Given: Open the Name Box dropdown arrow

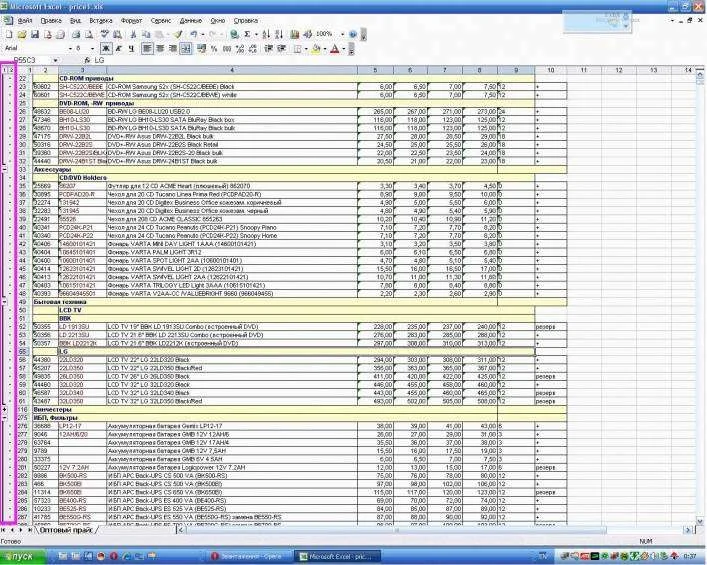Looking at the screenshot, I should click(x=55, y=60).
